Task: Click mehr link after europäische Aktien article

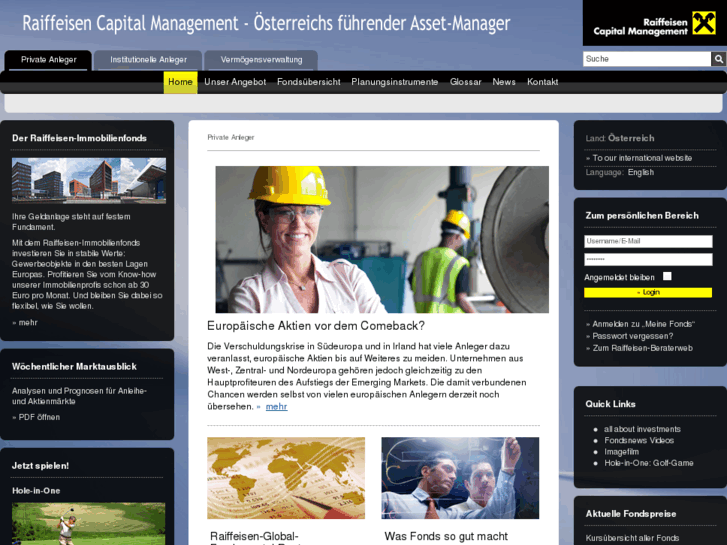Action: [276, 407]
